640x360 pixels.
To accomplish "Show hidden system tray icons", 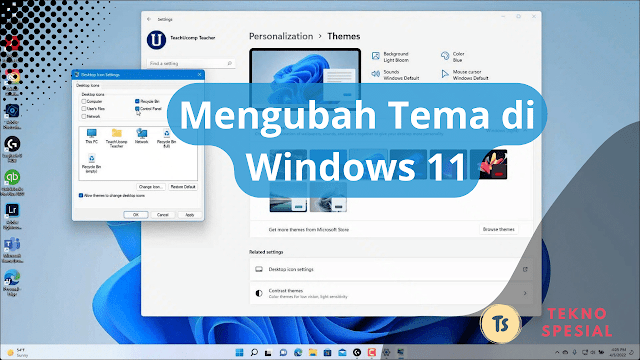I will pyautogui.click(x=557, y=352).
